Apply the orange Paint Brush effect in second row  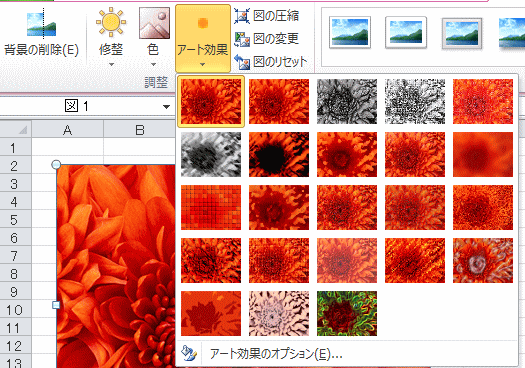[347, 154]
